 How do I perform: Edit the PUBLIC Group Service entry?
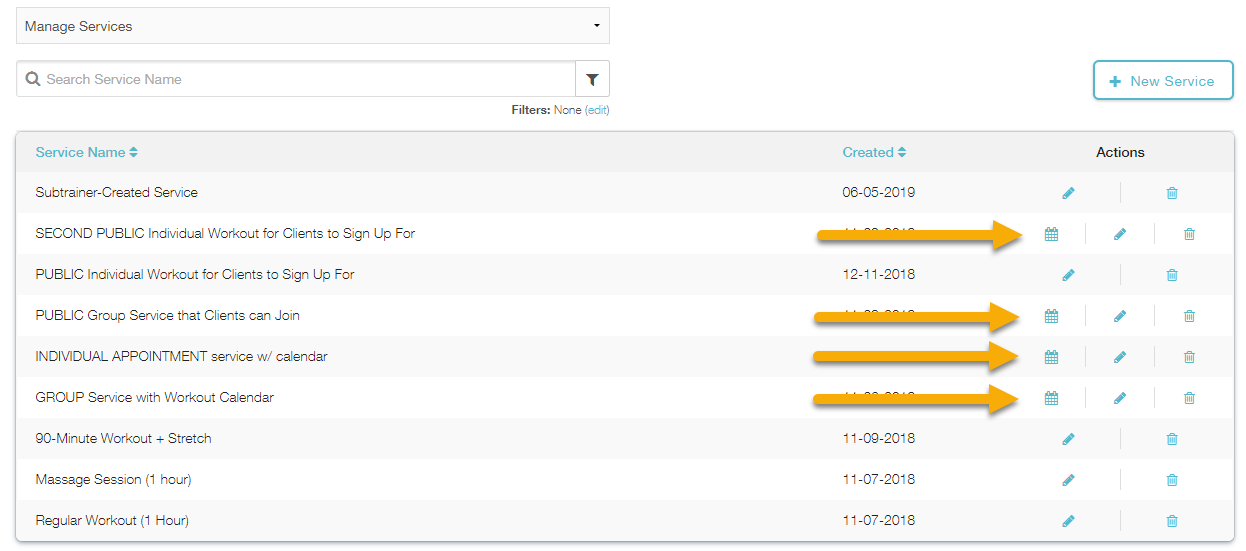(1120, 316)
